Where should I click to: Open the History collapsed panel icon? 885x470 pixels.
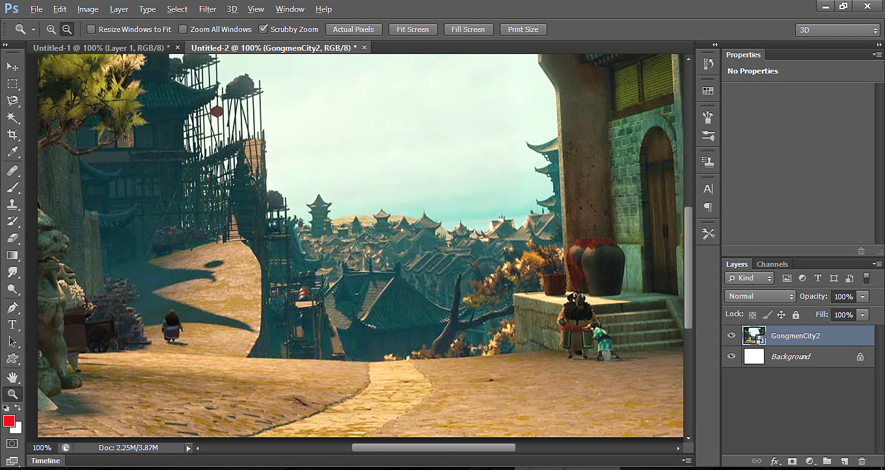pos(708,64)
